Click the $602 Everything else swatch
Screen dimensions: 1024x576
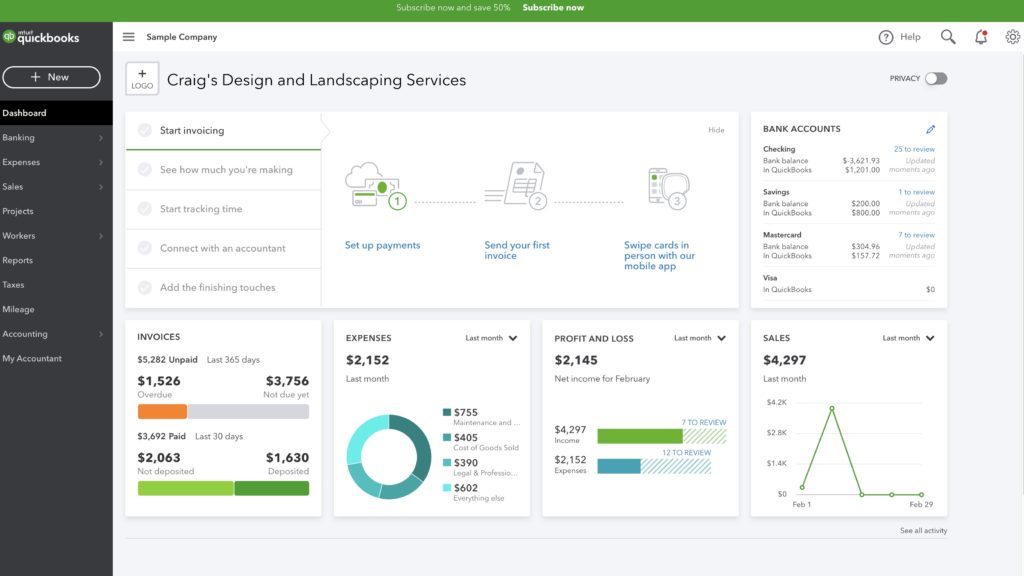pyautogui.click(x=447, y=488)
